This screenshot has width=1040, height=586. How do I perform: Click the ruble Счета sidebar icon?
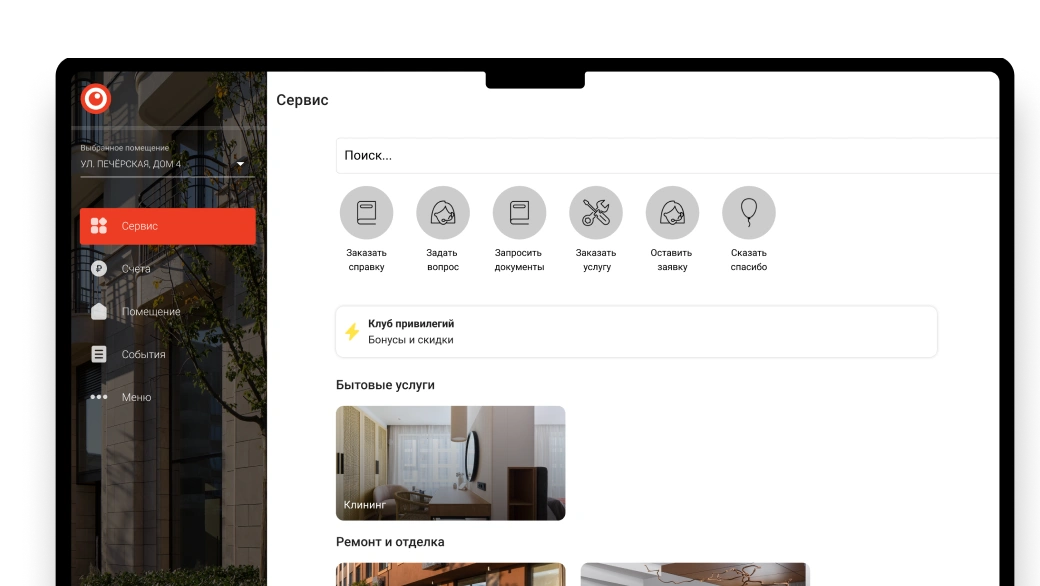pyautogui.click(x=98, y=269)
